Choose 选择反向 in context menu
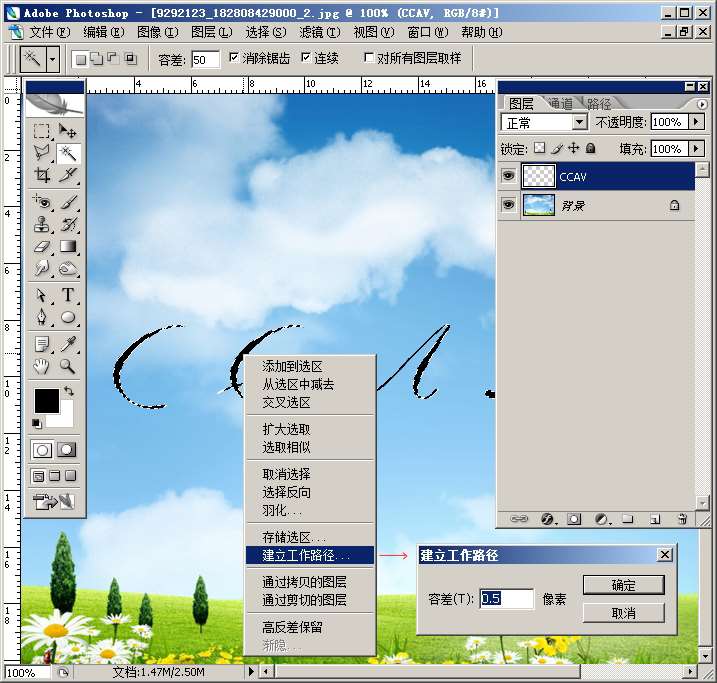This screenshot has width=717, height=683. (x=310, y=492)
